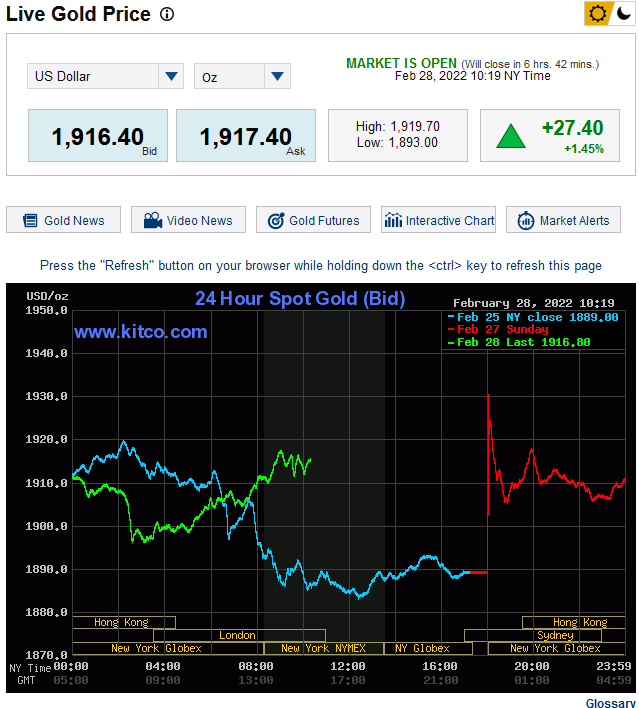Click the Market Alerts clock icon

click(526, 220)
